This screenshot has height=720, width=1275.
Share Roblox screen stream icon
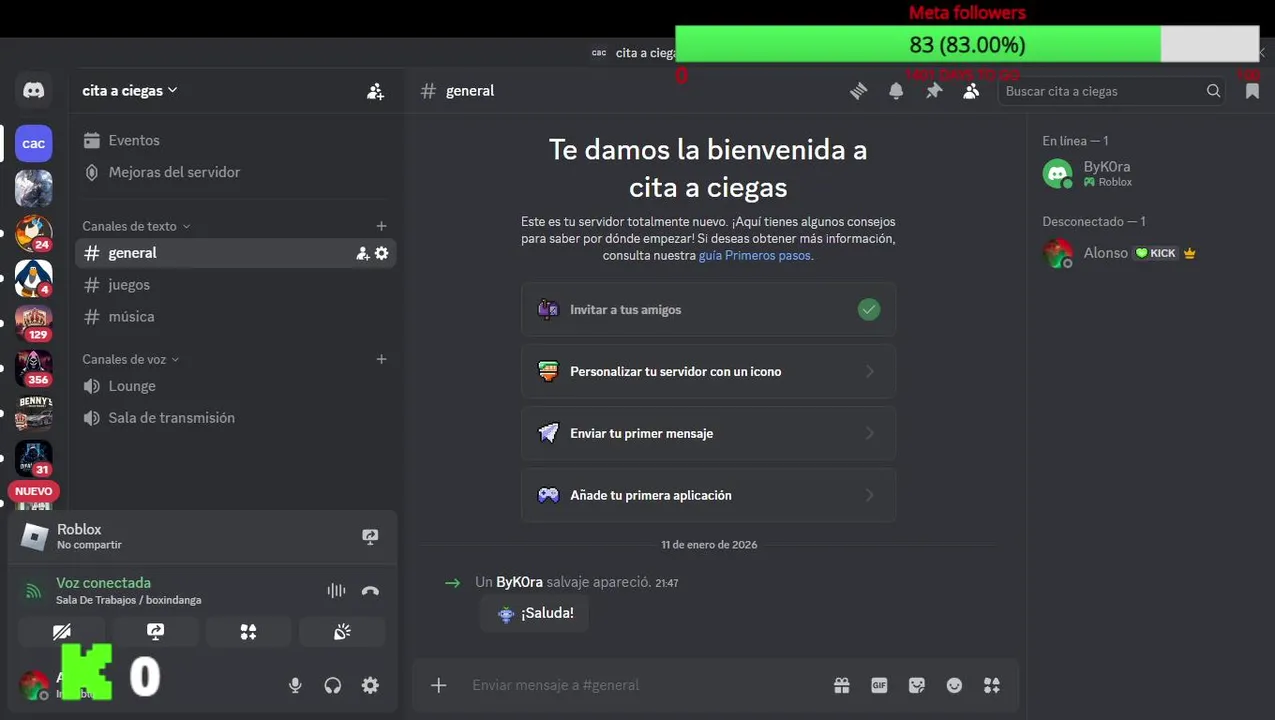pos(370,537)
